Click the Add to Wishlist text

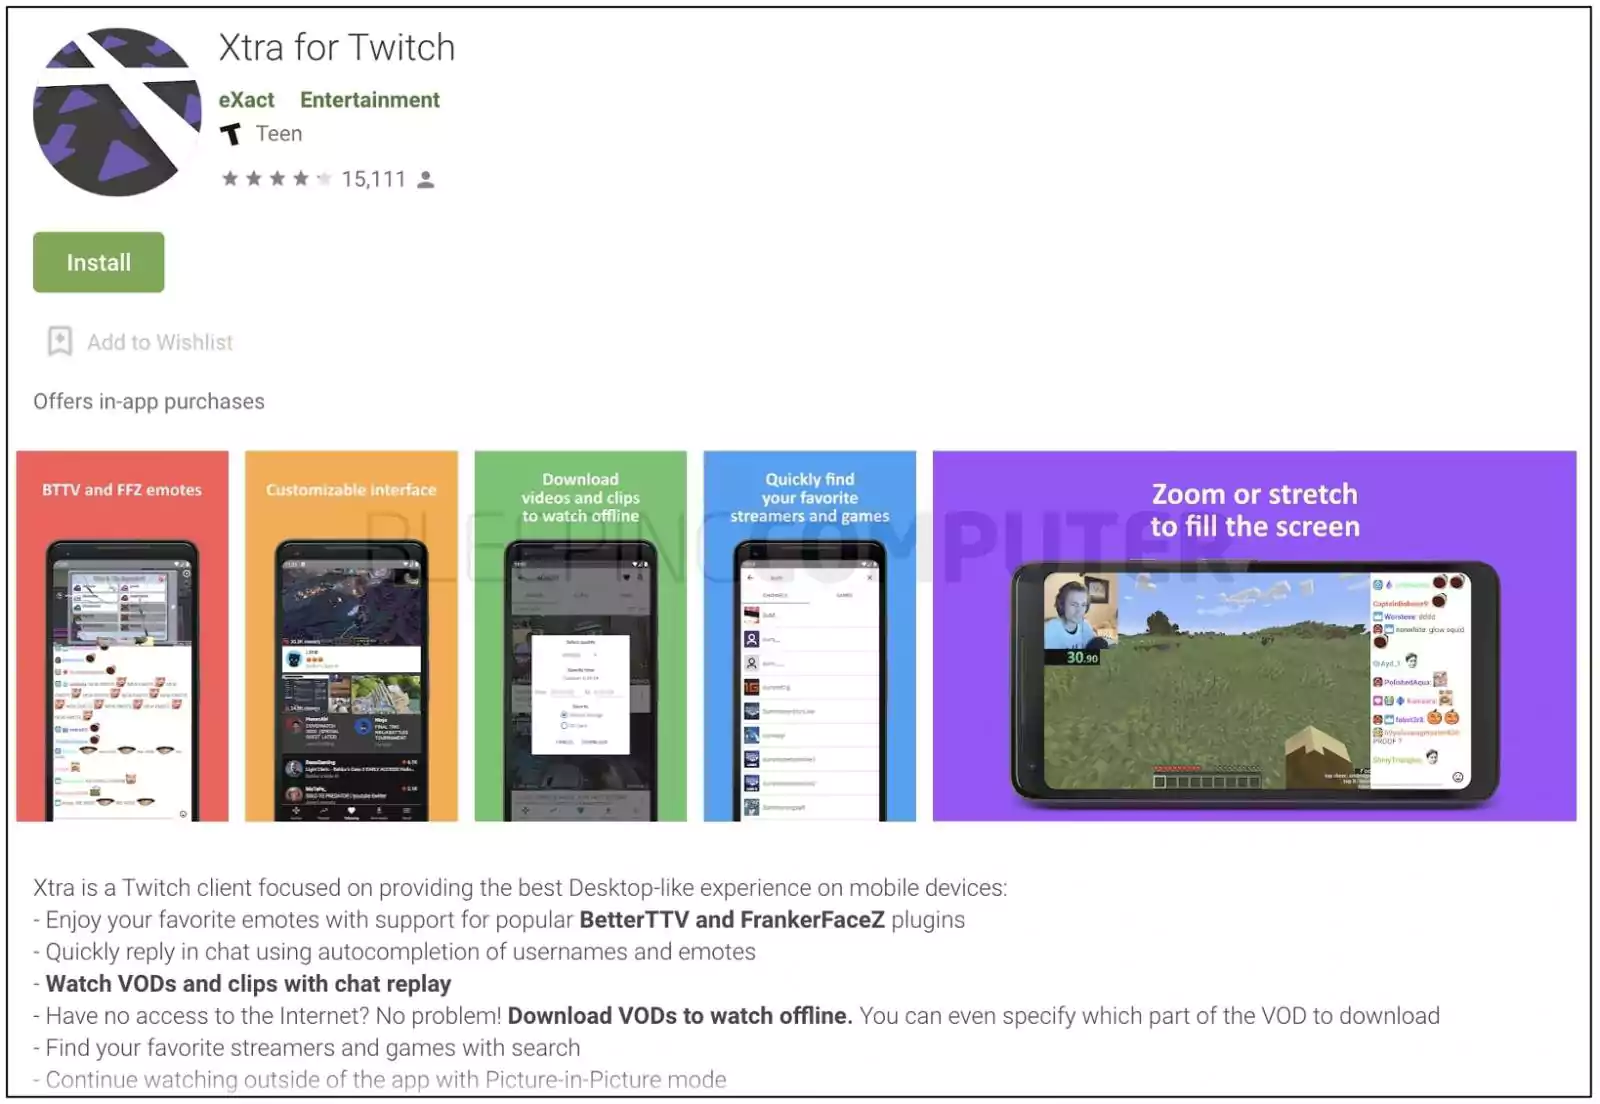click(x=160, y=342)
